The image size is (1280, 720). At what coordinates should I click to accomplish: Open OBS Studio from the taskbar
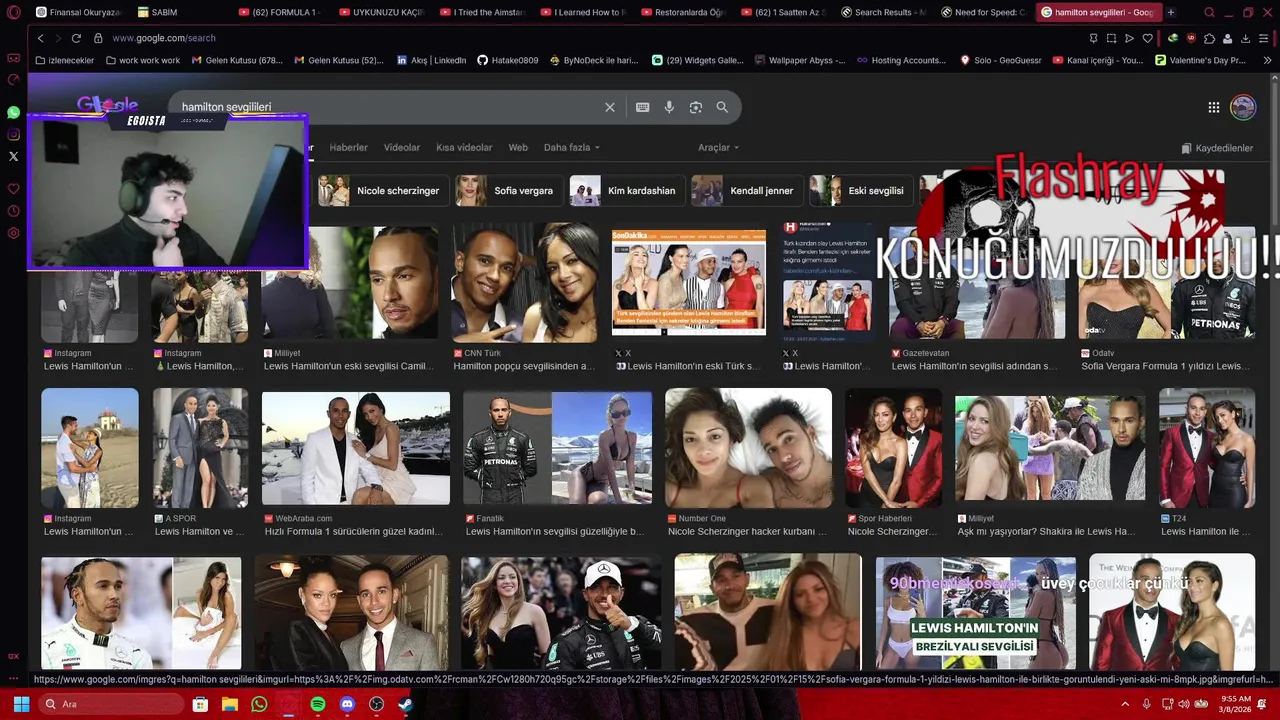[376, 704]
